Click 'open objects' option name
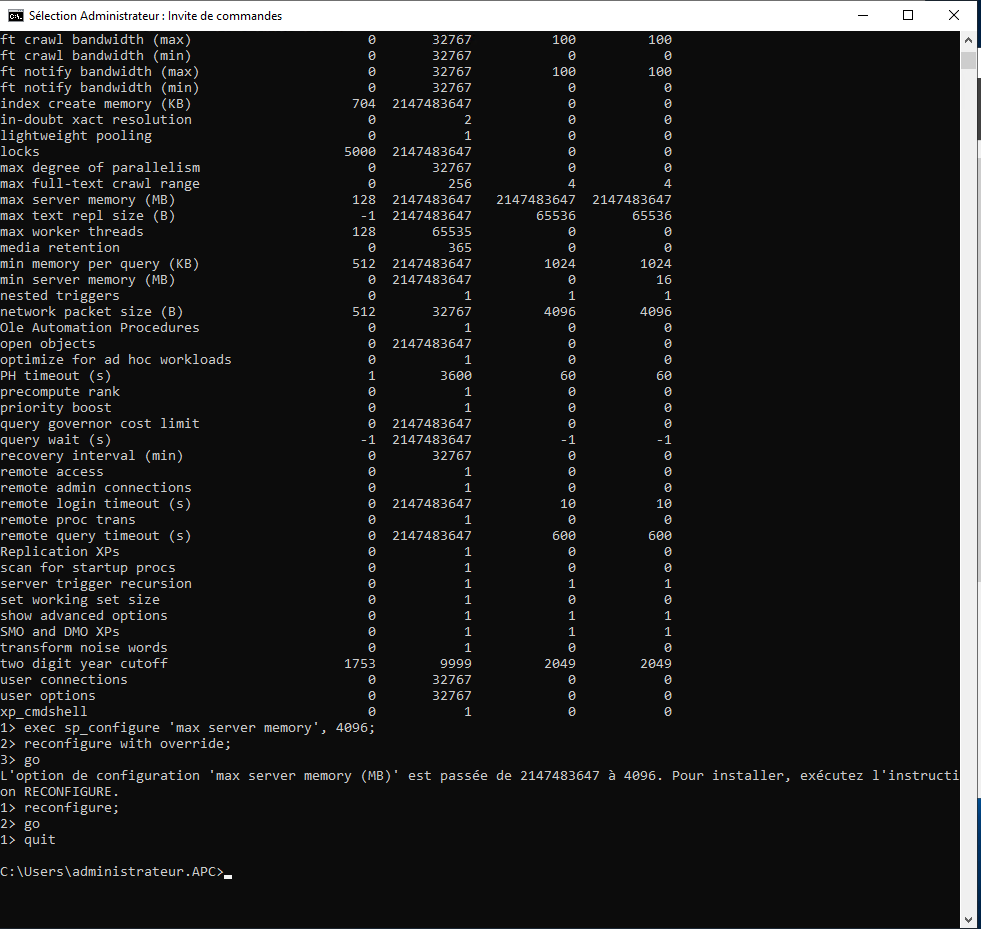This screenshot has width=981, height=929. tap(48, 343)
